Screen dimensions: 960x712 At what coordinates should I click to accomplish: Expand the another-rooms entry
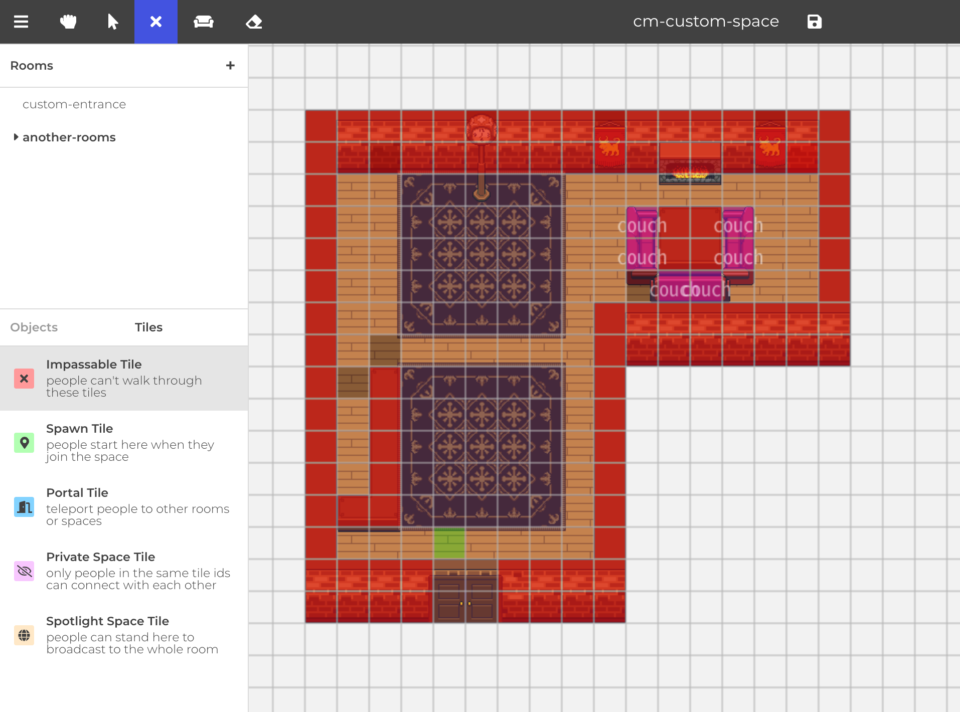15,137
